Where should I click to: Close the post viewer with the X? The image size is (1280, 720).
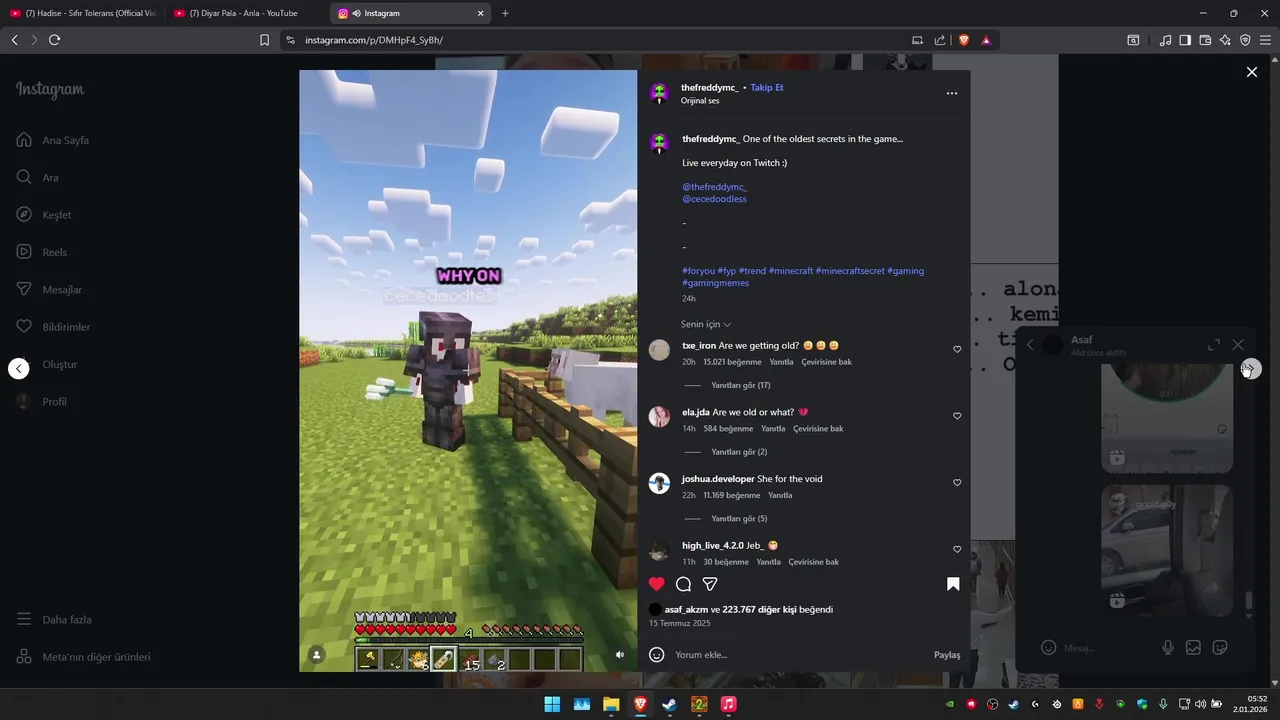(1251, 72)
